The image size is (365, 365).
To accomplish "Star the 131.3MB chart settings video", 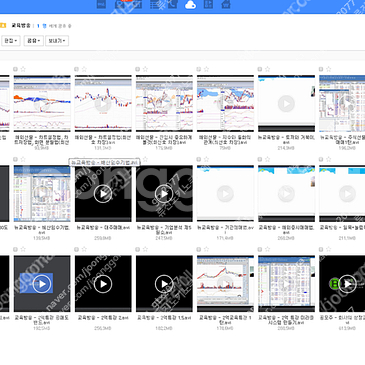I will (x=84, y=69).
